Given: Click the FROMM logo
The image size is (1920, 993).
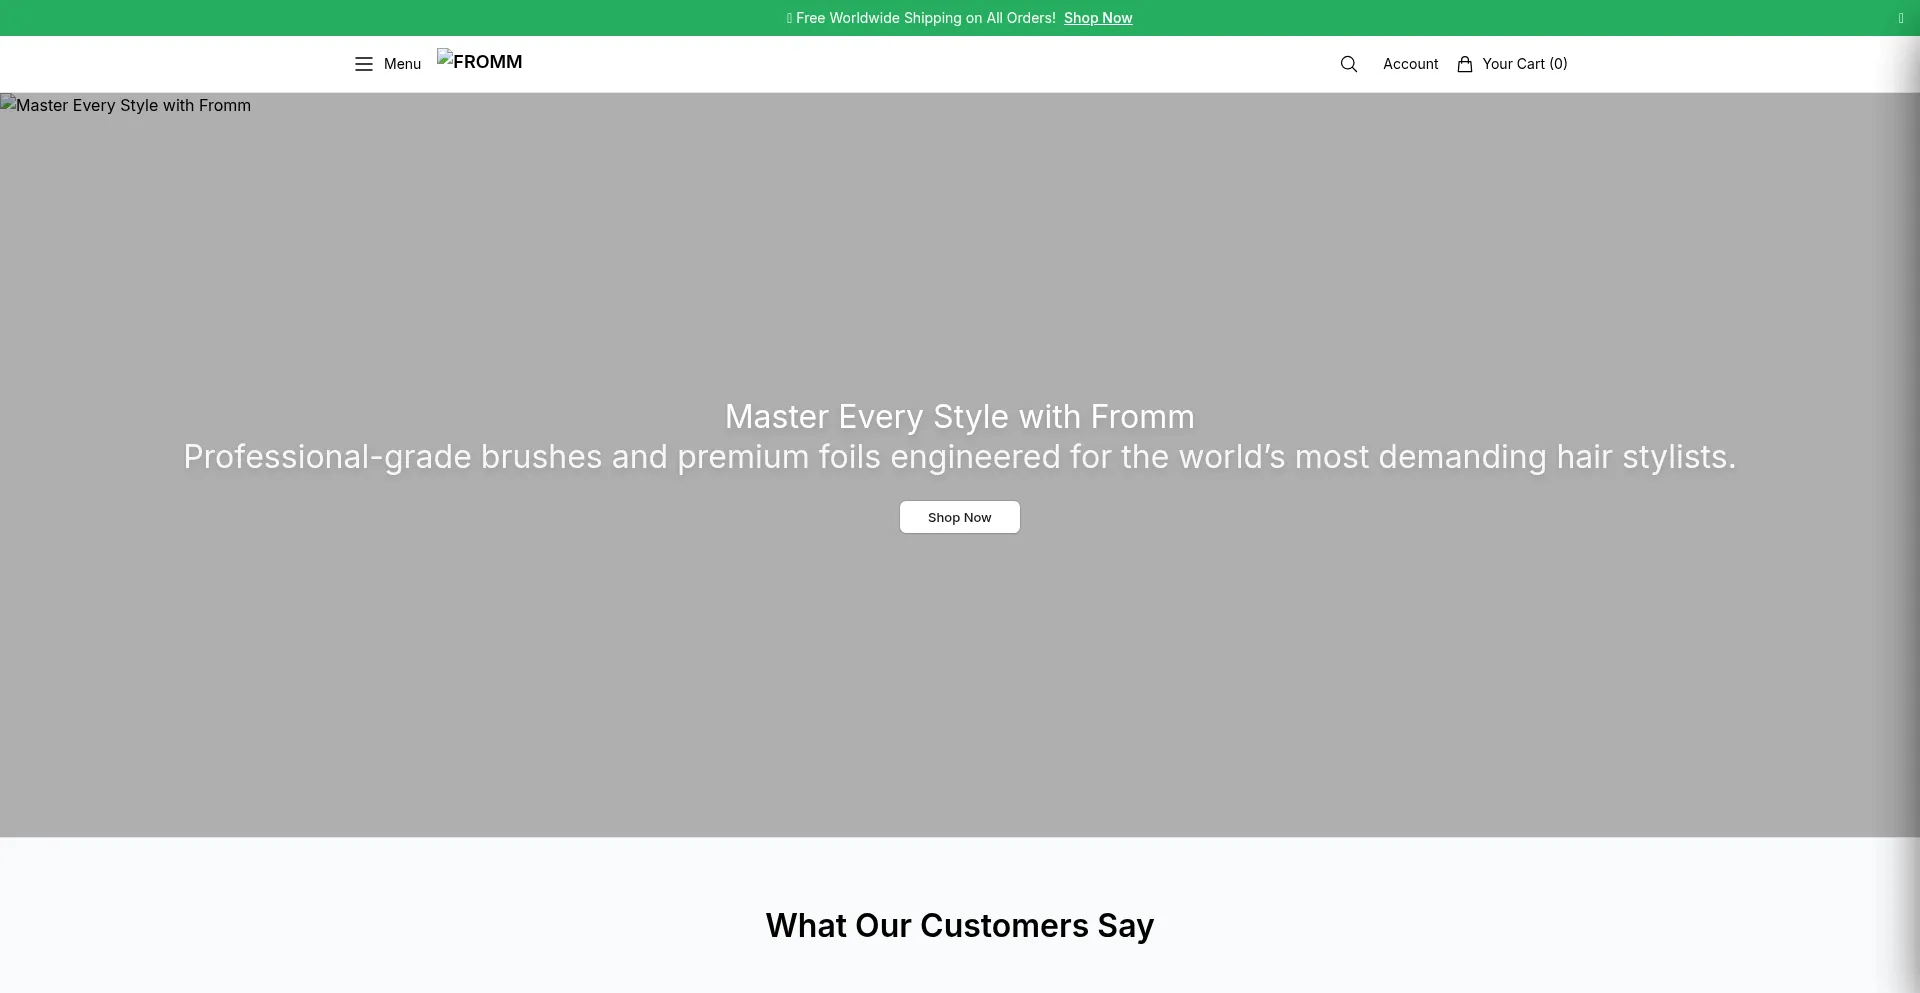Looking at the screenshot, I should pyautogui.click(x=479, y=61).
